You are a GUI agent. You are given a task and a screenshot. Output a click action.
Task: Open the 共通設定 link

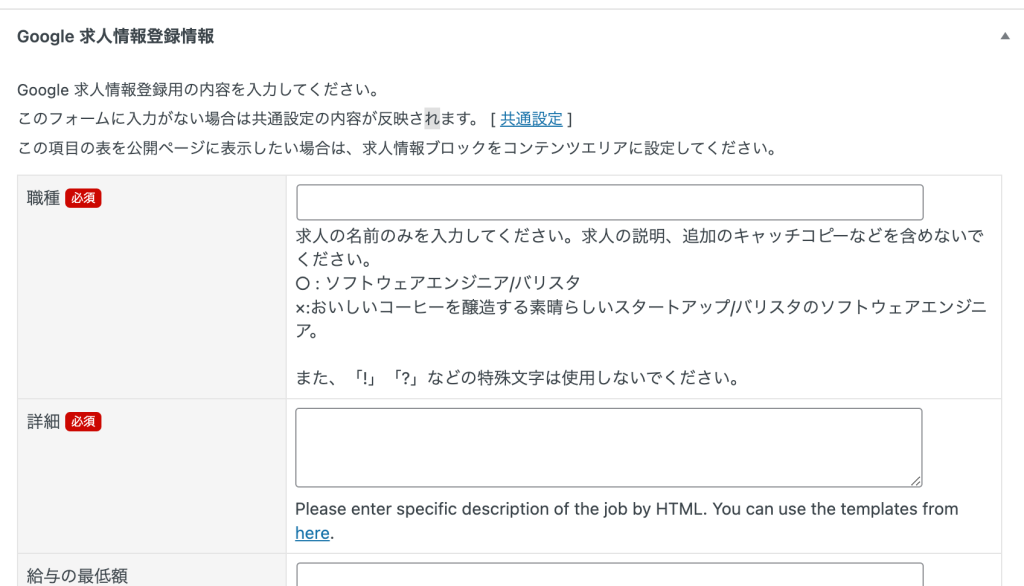[x=531, y=119]
